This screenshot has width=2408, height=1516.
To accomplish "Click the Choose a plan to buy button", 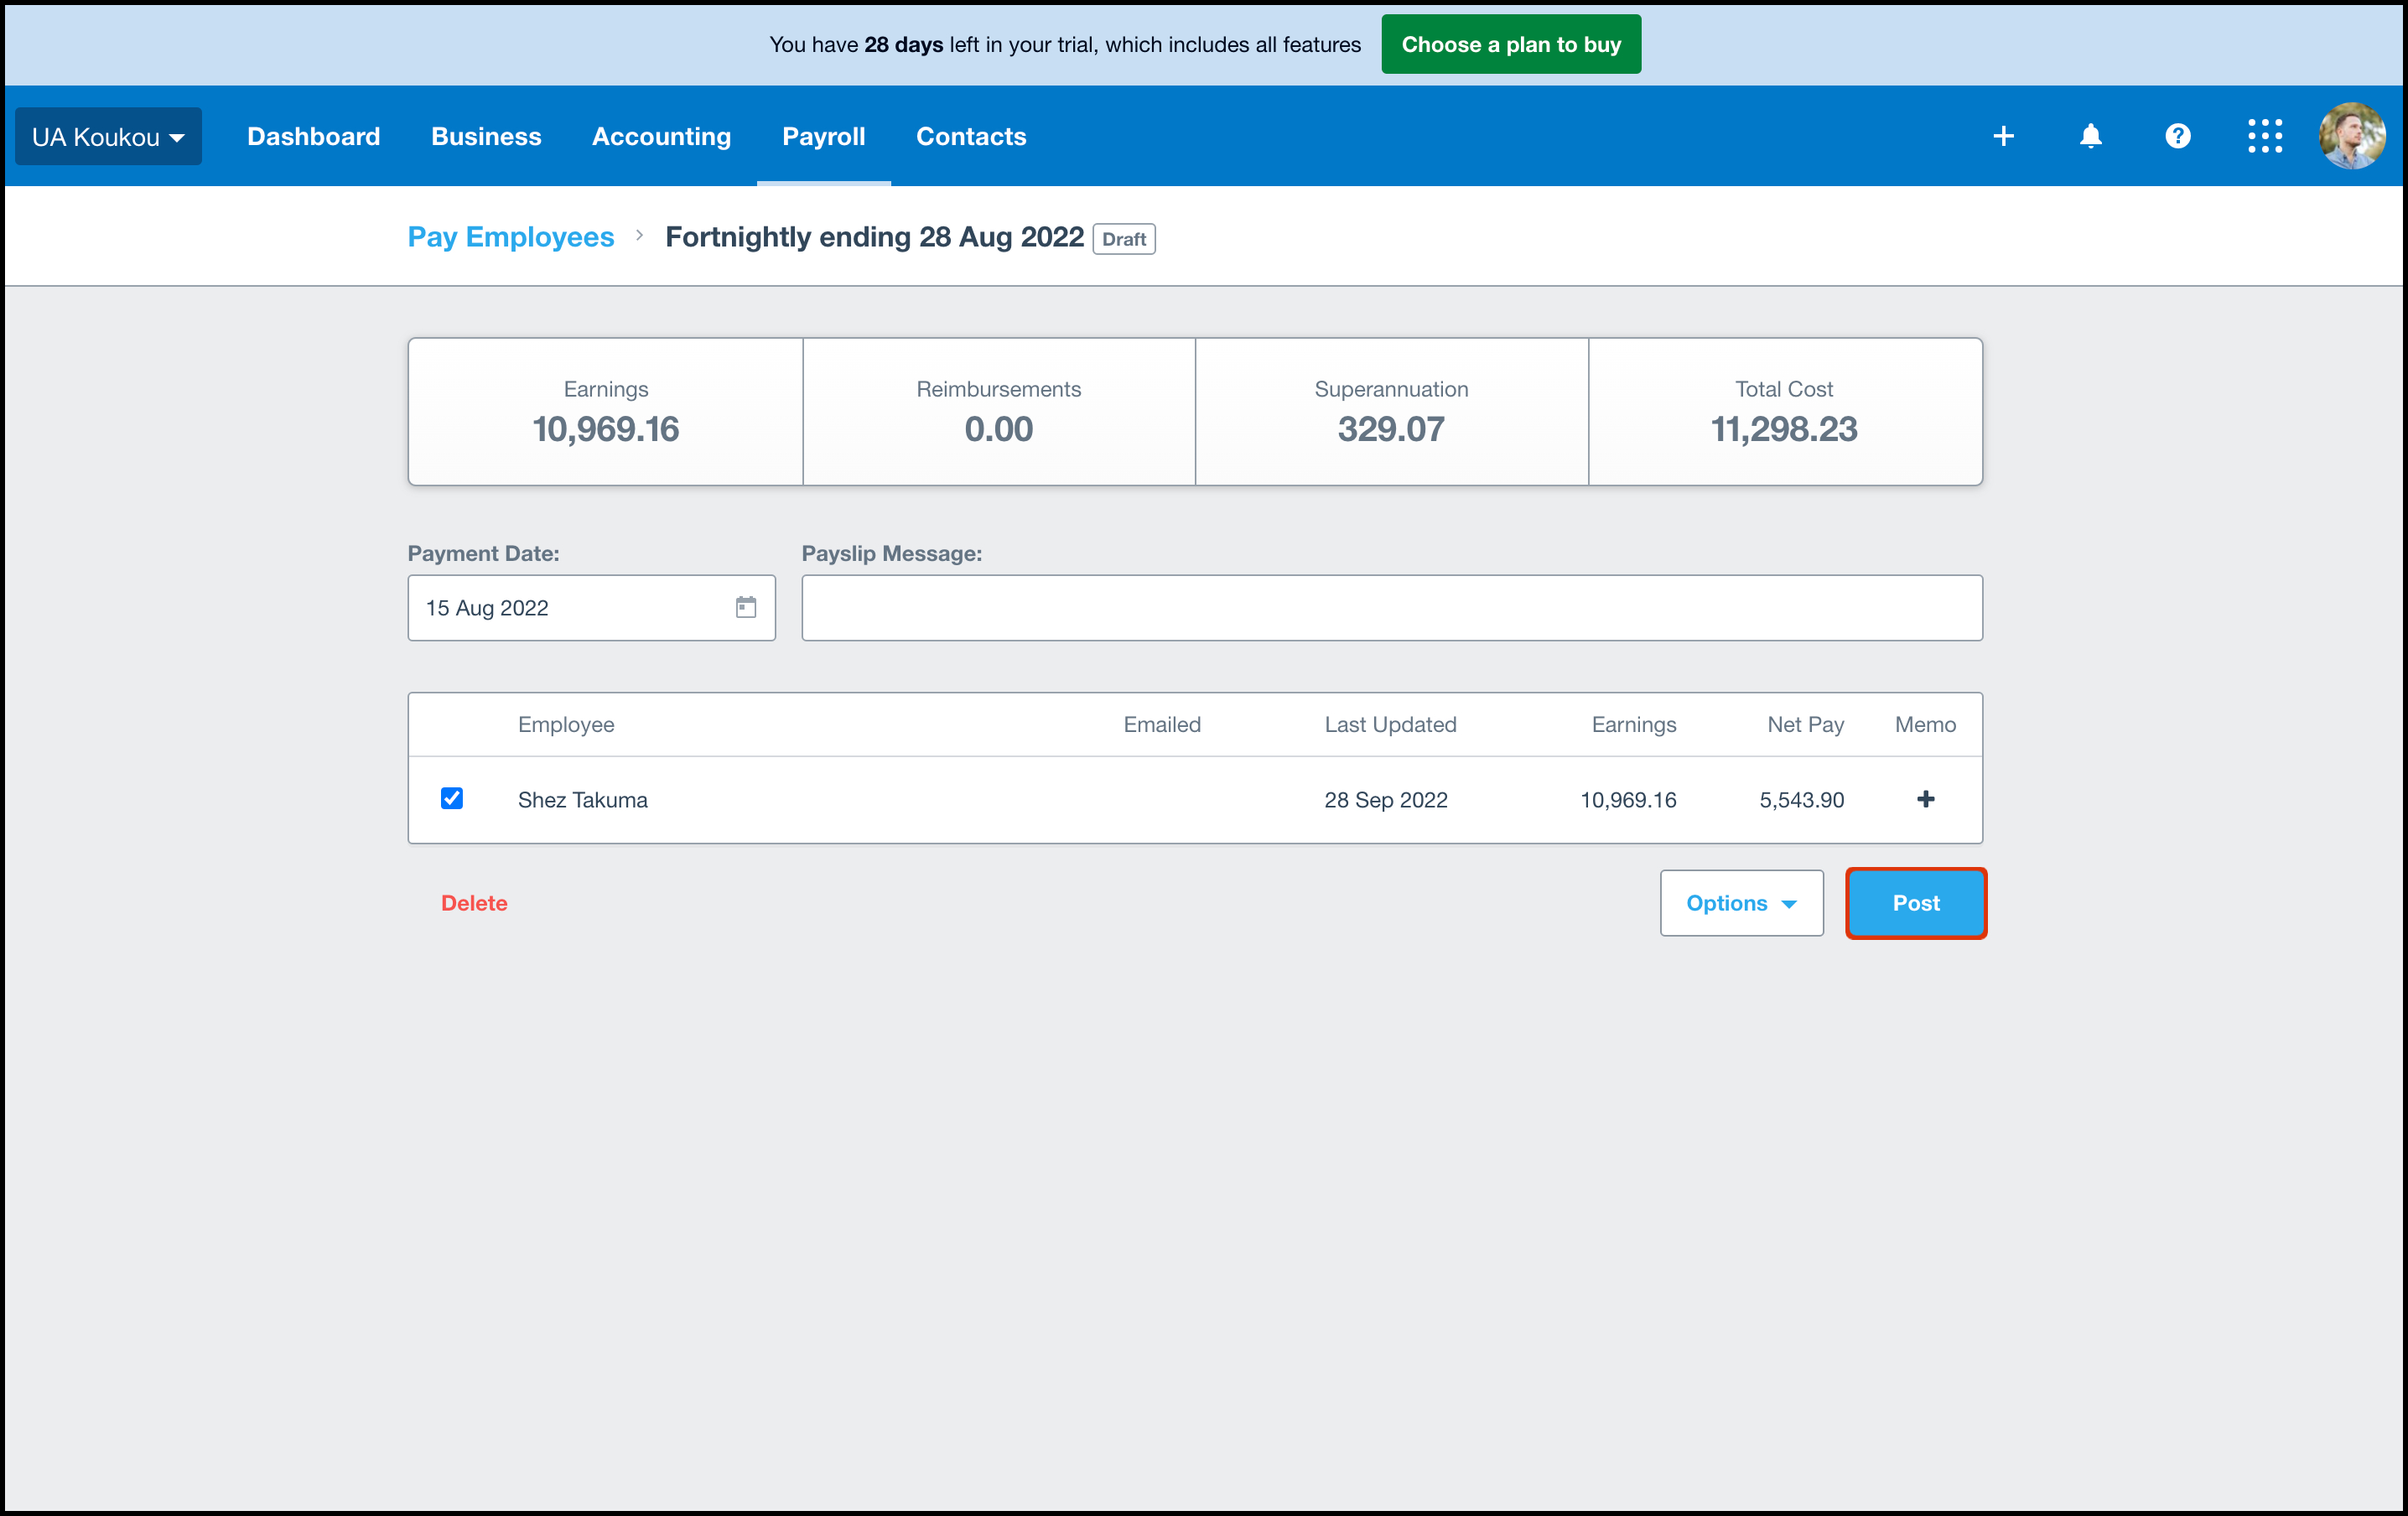I will pyautogui.click(x=1510, y=44).
